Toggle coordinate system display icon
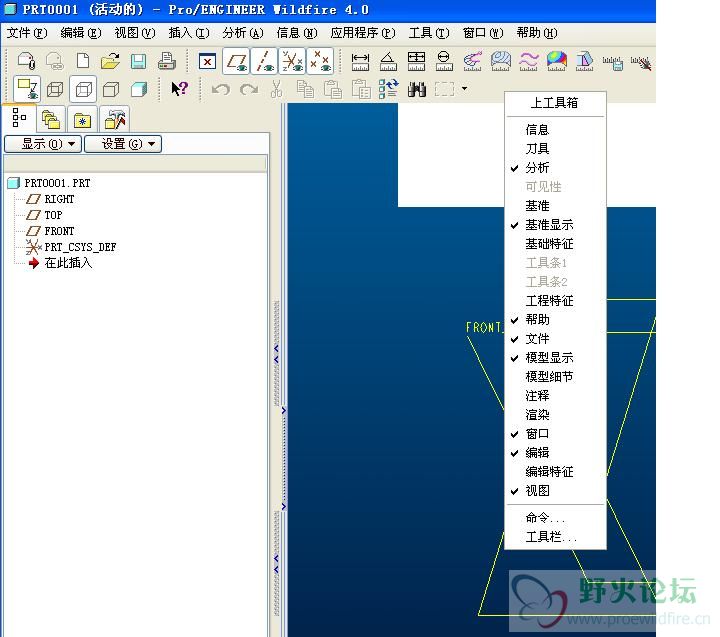 tap(292, 61)
